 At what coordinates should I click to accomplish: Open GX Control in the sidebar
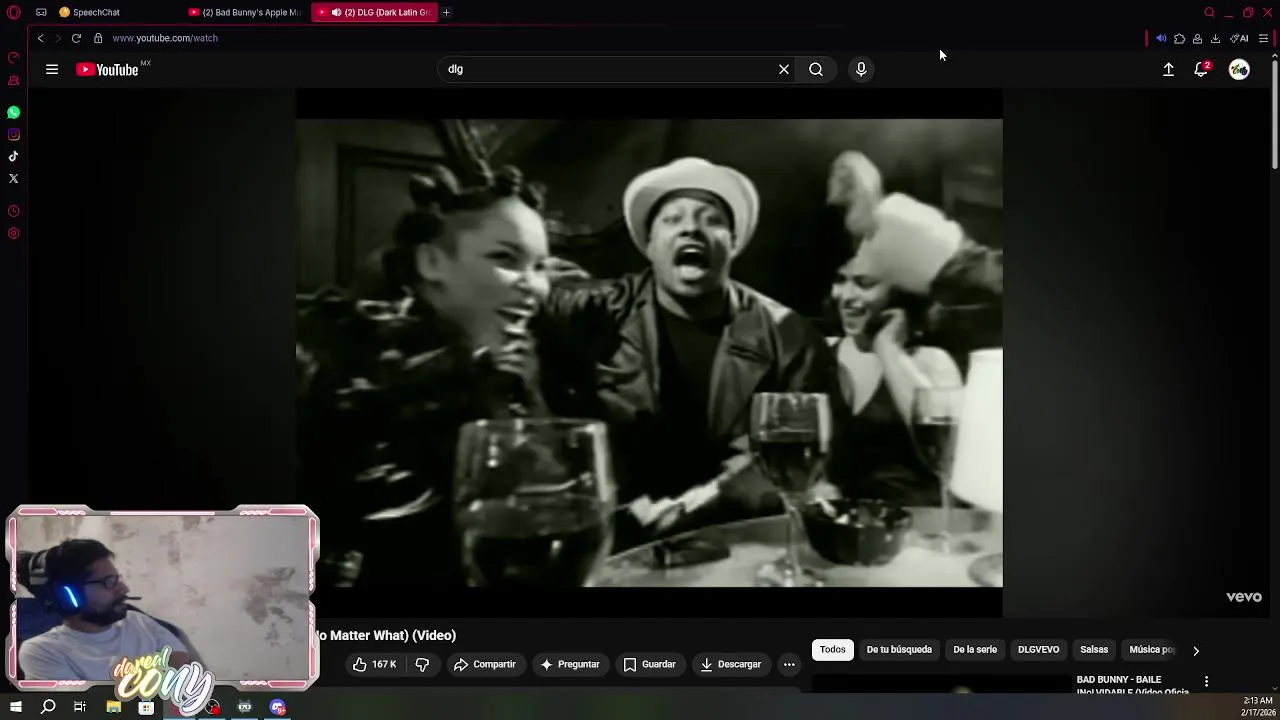(x=14, y=58)
